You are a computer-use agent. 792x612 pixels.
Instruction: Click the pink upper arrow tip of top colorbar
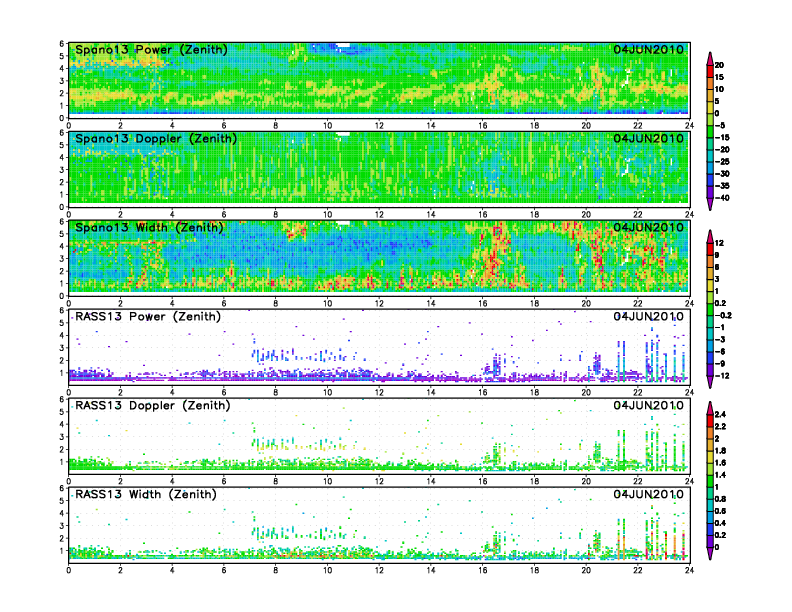710,59
